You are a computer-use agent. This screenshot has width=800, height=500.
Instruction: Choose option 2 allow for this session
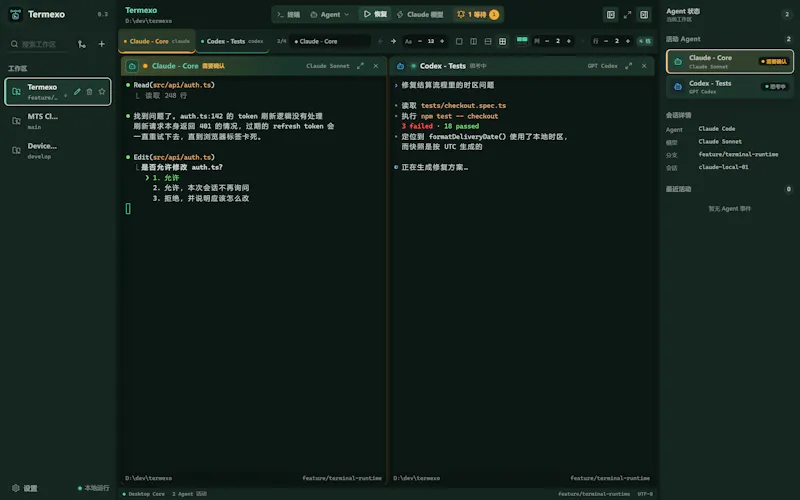(x=201, y=188)
